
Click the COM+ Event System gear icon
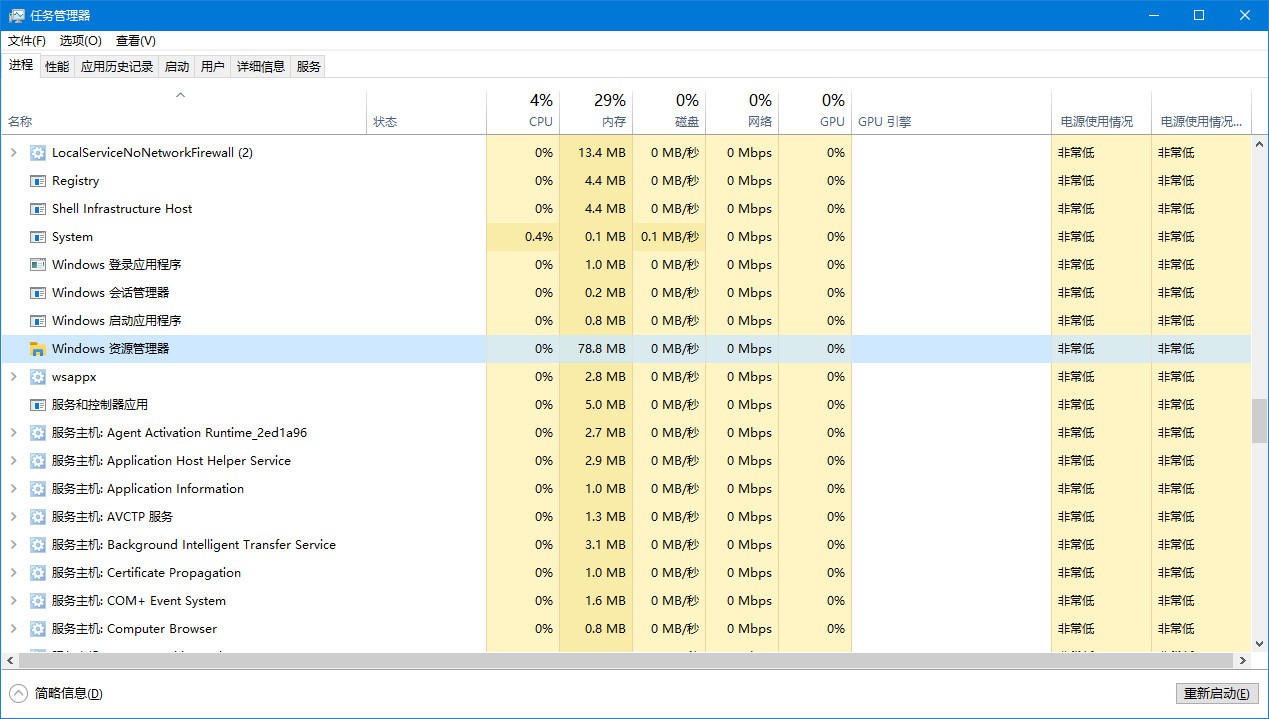coord(38,601)
